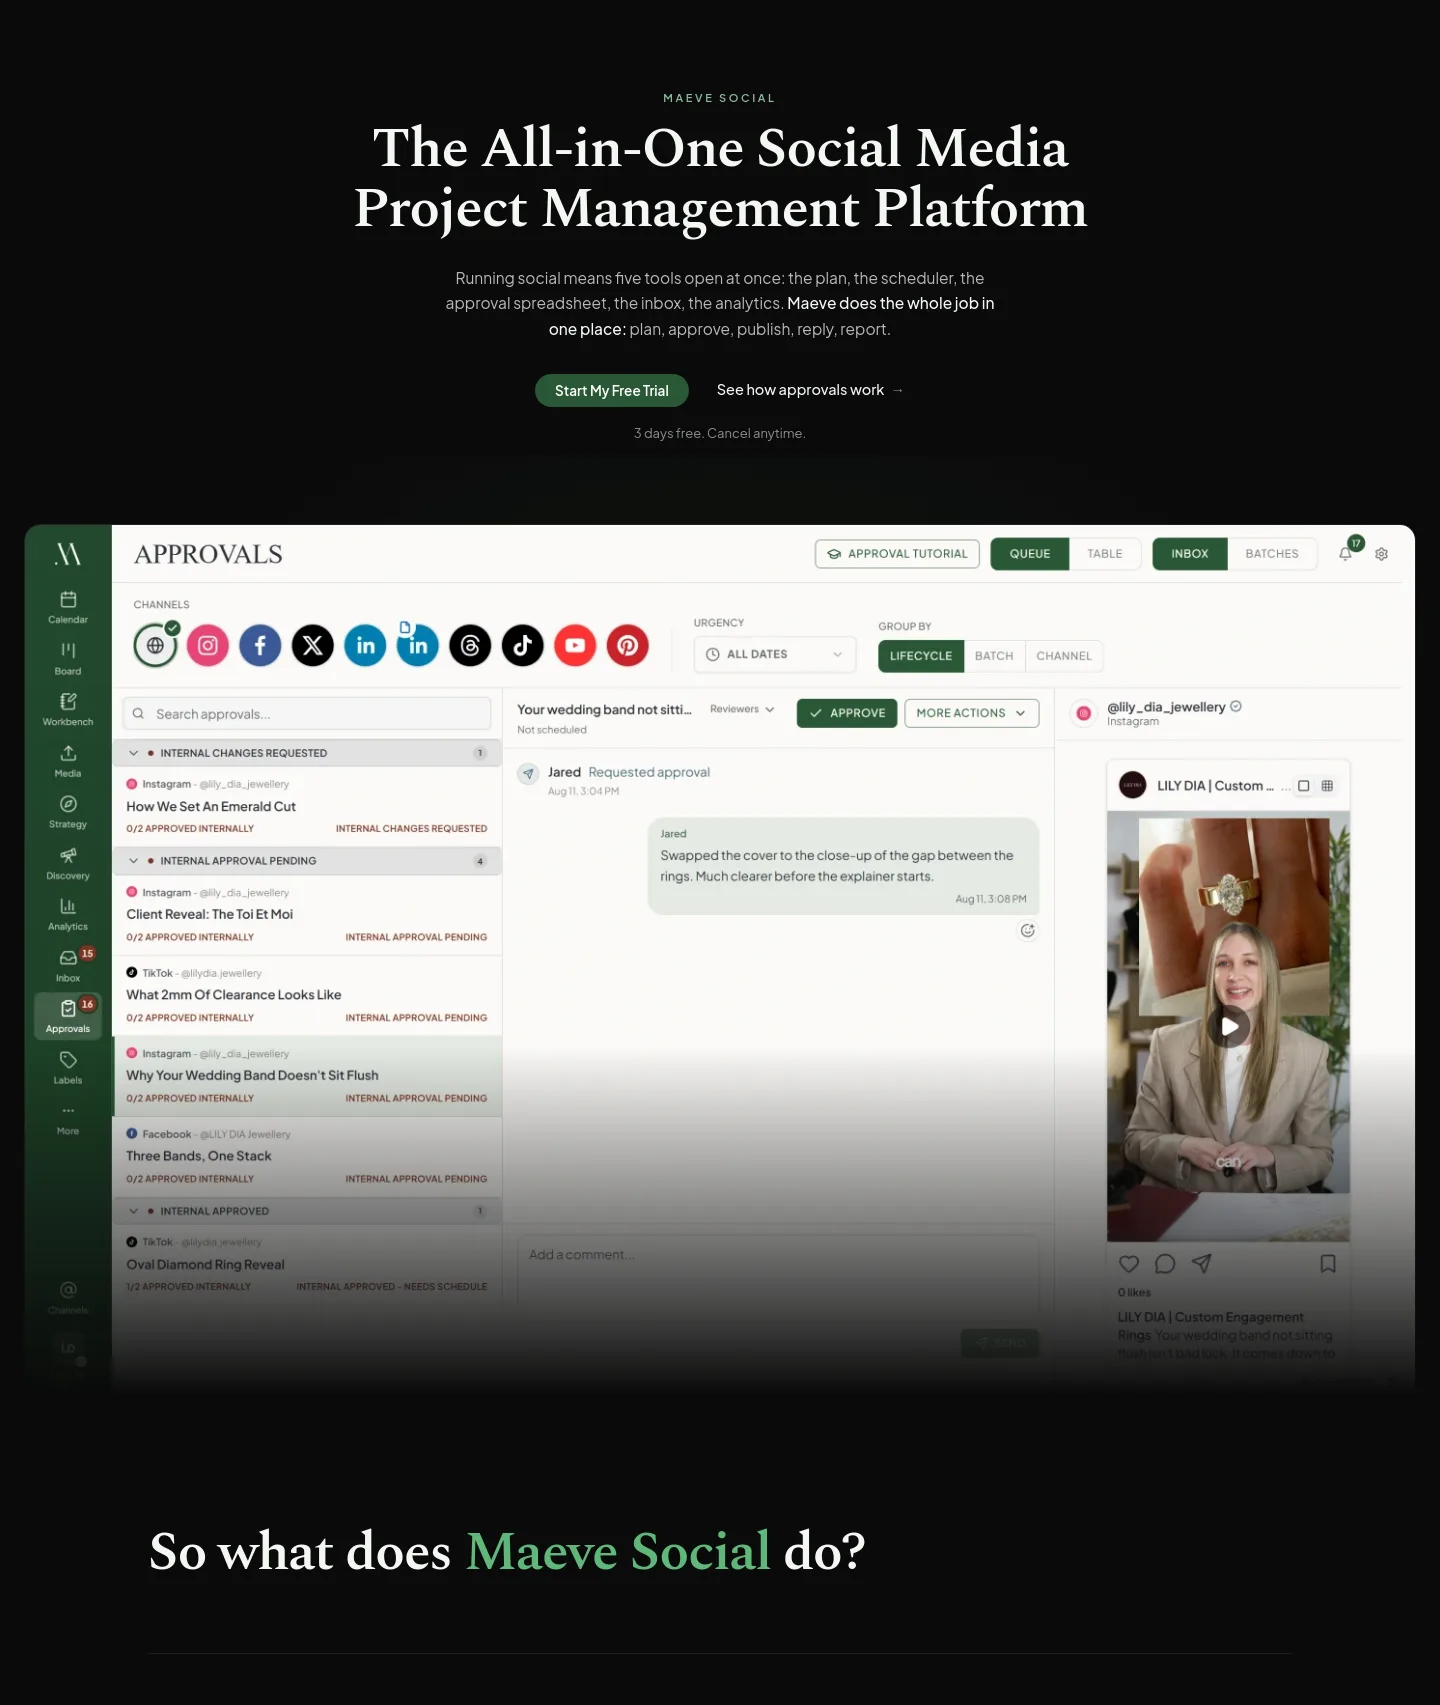Screen dimensions: 1440x1705
Task: Open Calendar in the sidebar
Action: click(68, 607)
